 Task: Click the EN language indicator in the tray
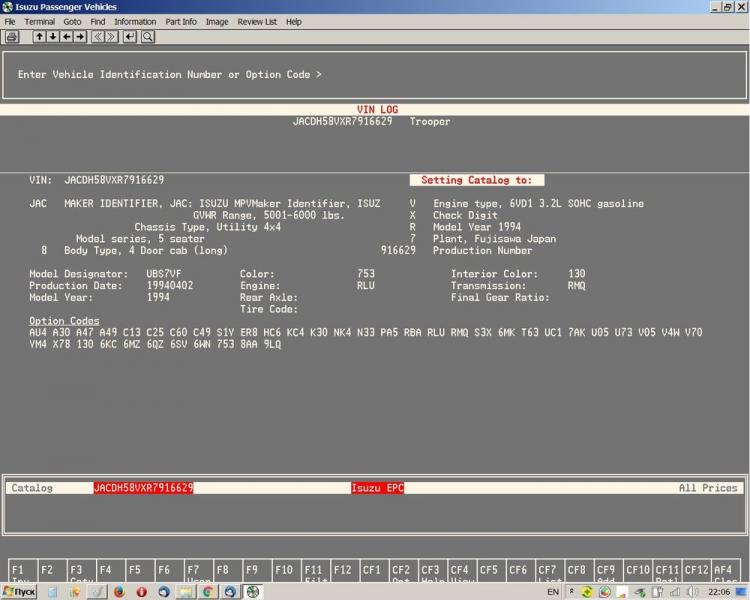[553, 592]
